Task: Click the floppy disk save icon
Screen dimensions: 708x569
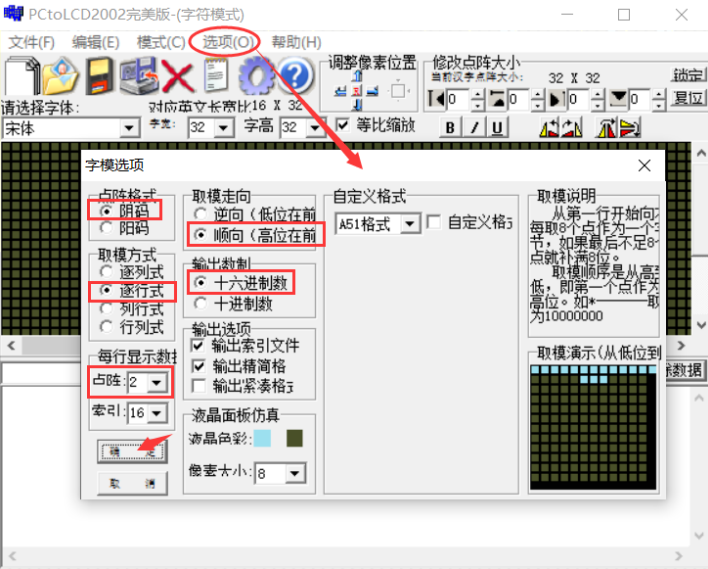Action: (x=100, y=75)
